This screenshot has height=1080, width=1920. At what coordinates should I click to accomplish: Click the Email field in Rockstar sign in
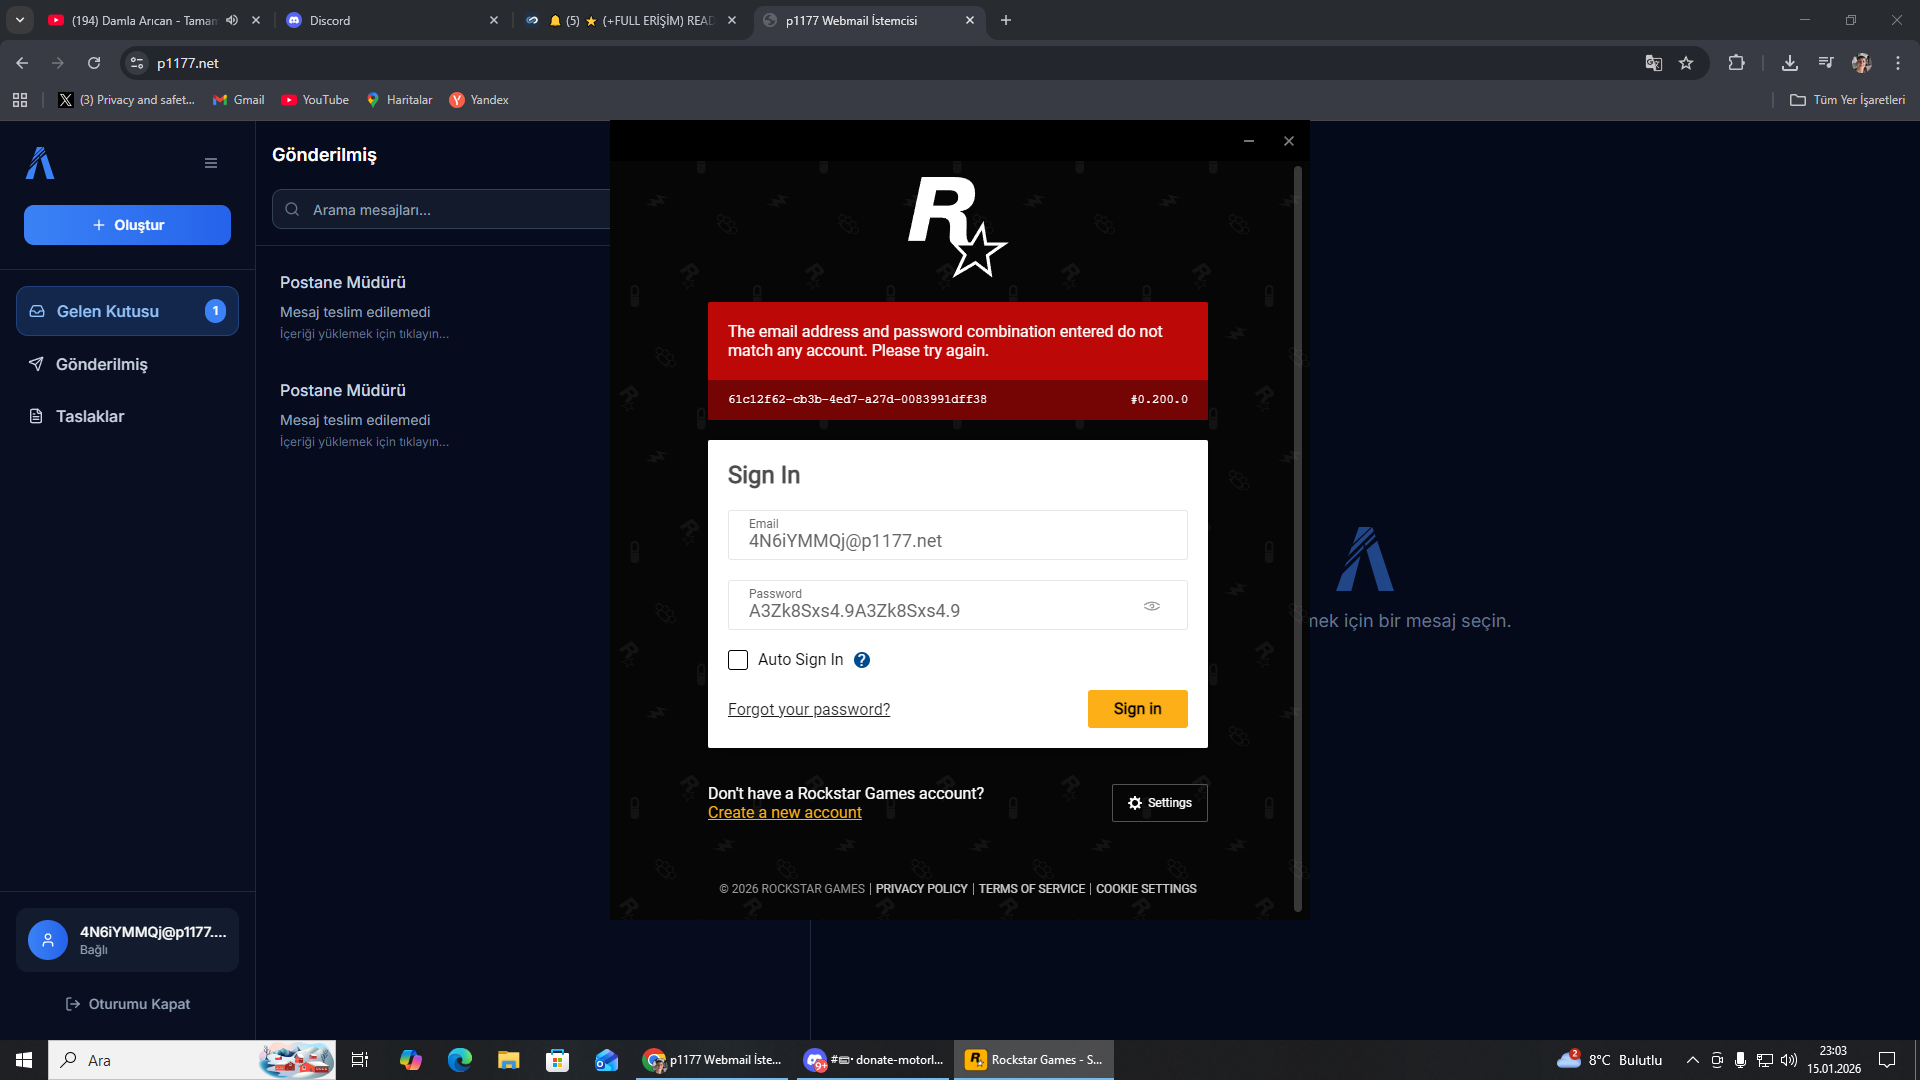(957, 535)
